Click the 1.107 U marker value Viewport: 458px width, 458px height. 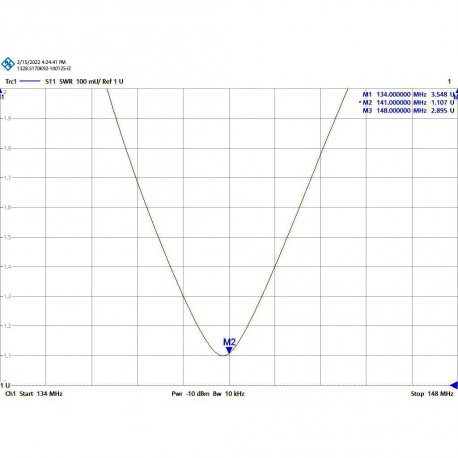[443, 103]
